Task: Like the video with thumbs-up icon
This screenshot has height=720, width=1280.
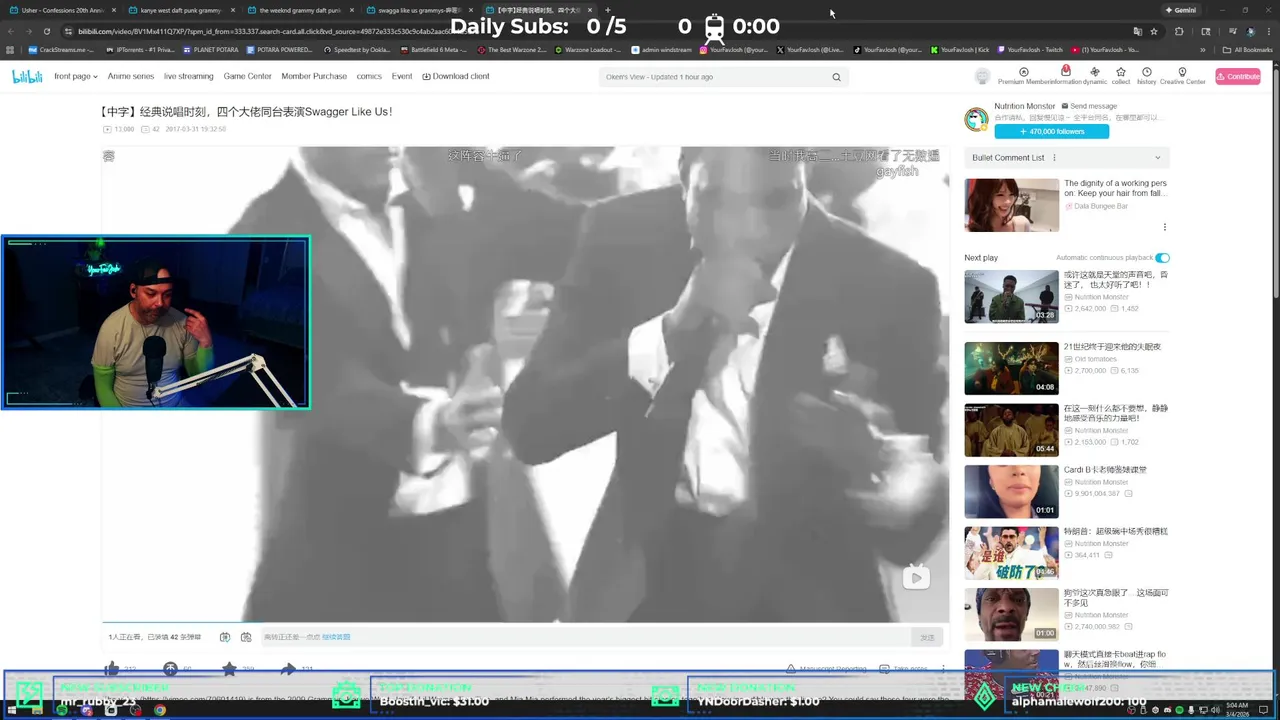Action: coord(111,668)
